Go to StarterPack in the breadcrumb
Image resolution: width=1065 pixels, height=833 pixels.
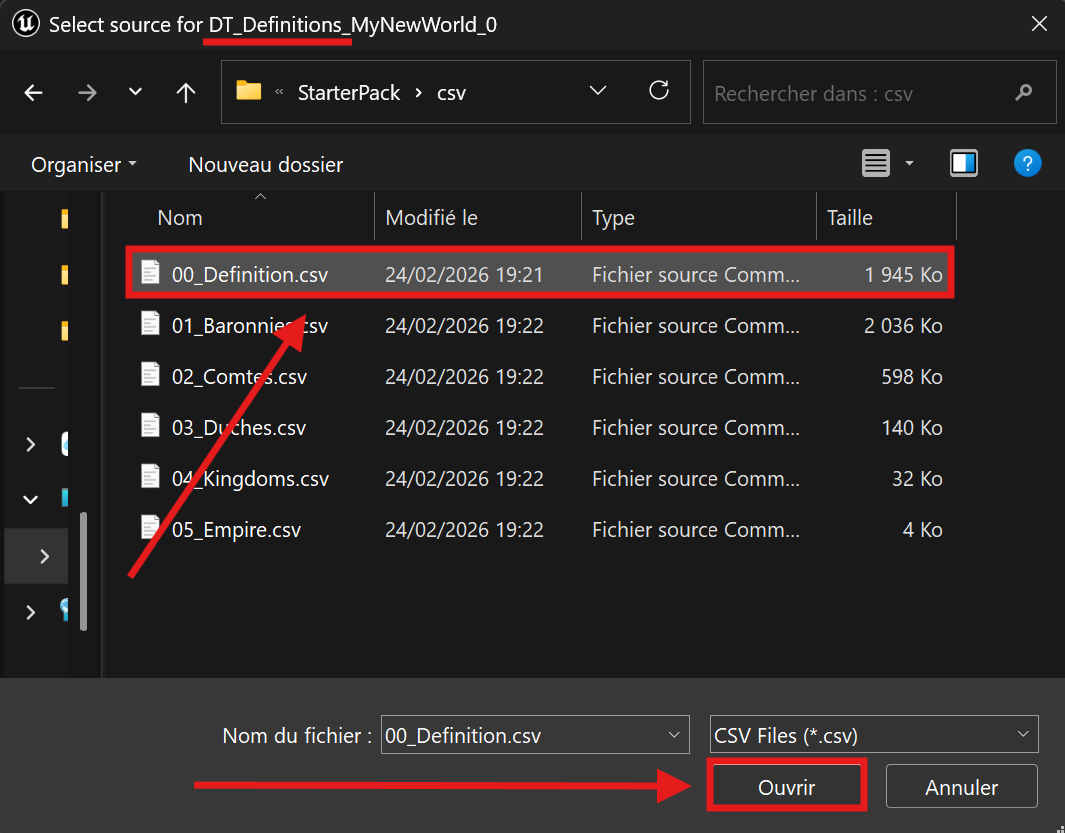[x=349, y=92]
